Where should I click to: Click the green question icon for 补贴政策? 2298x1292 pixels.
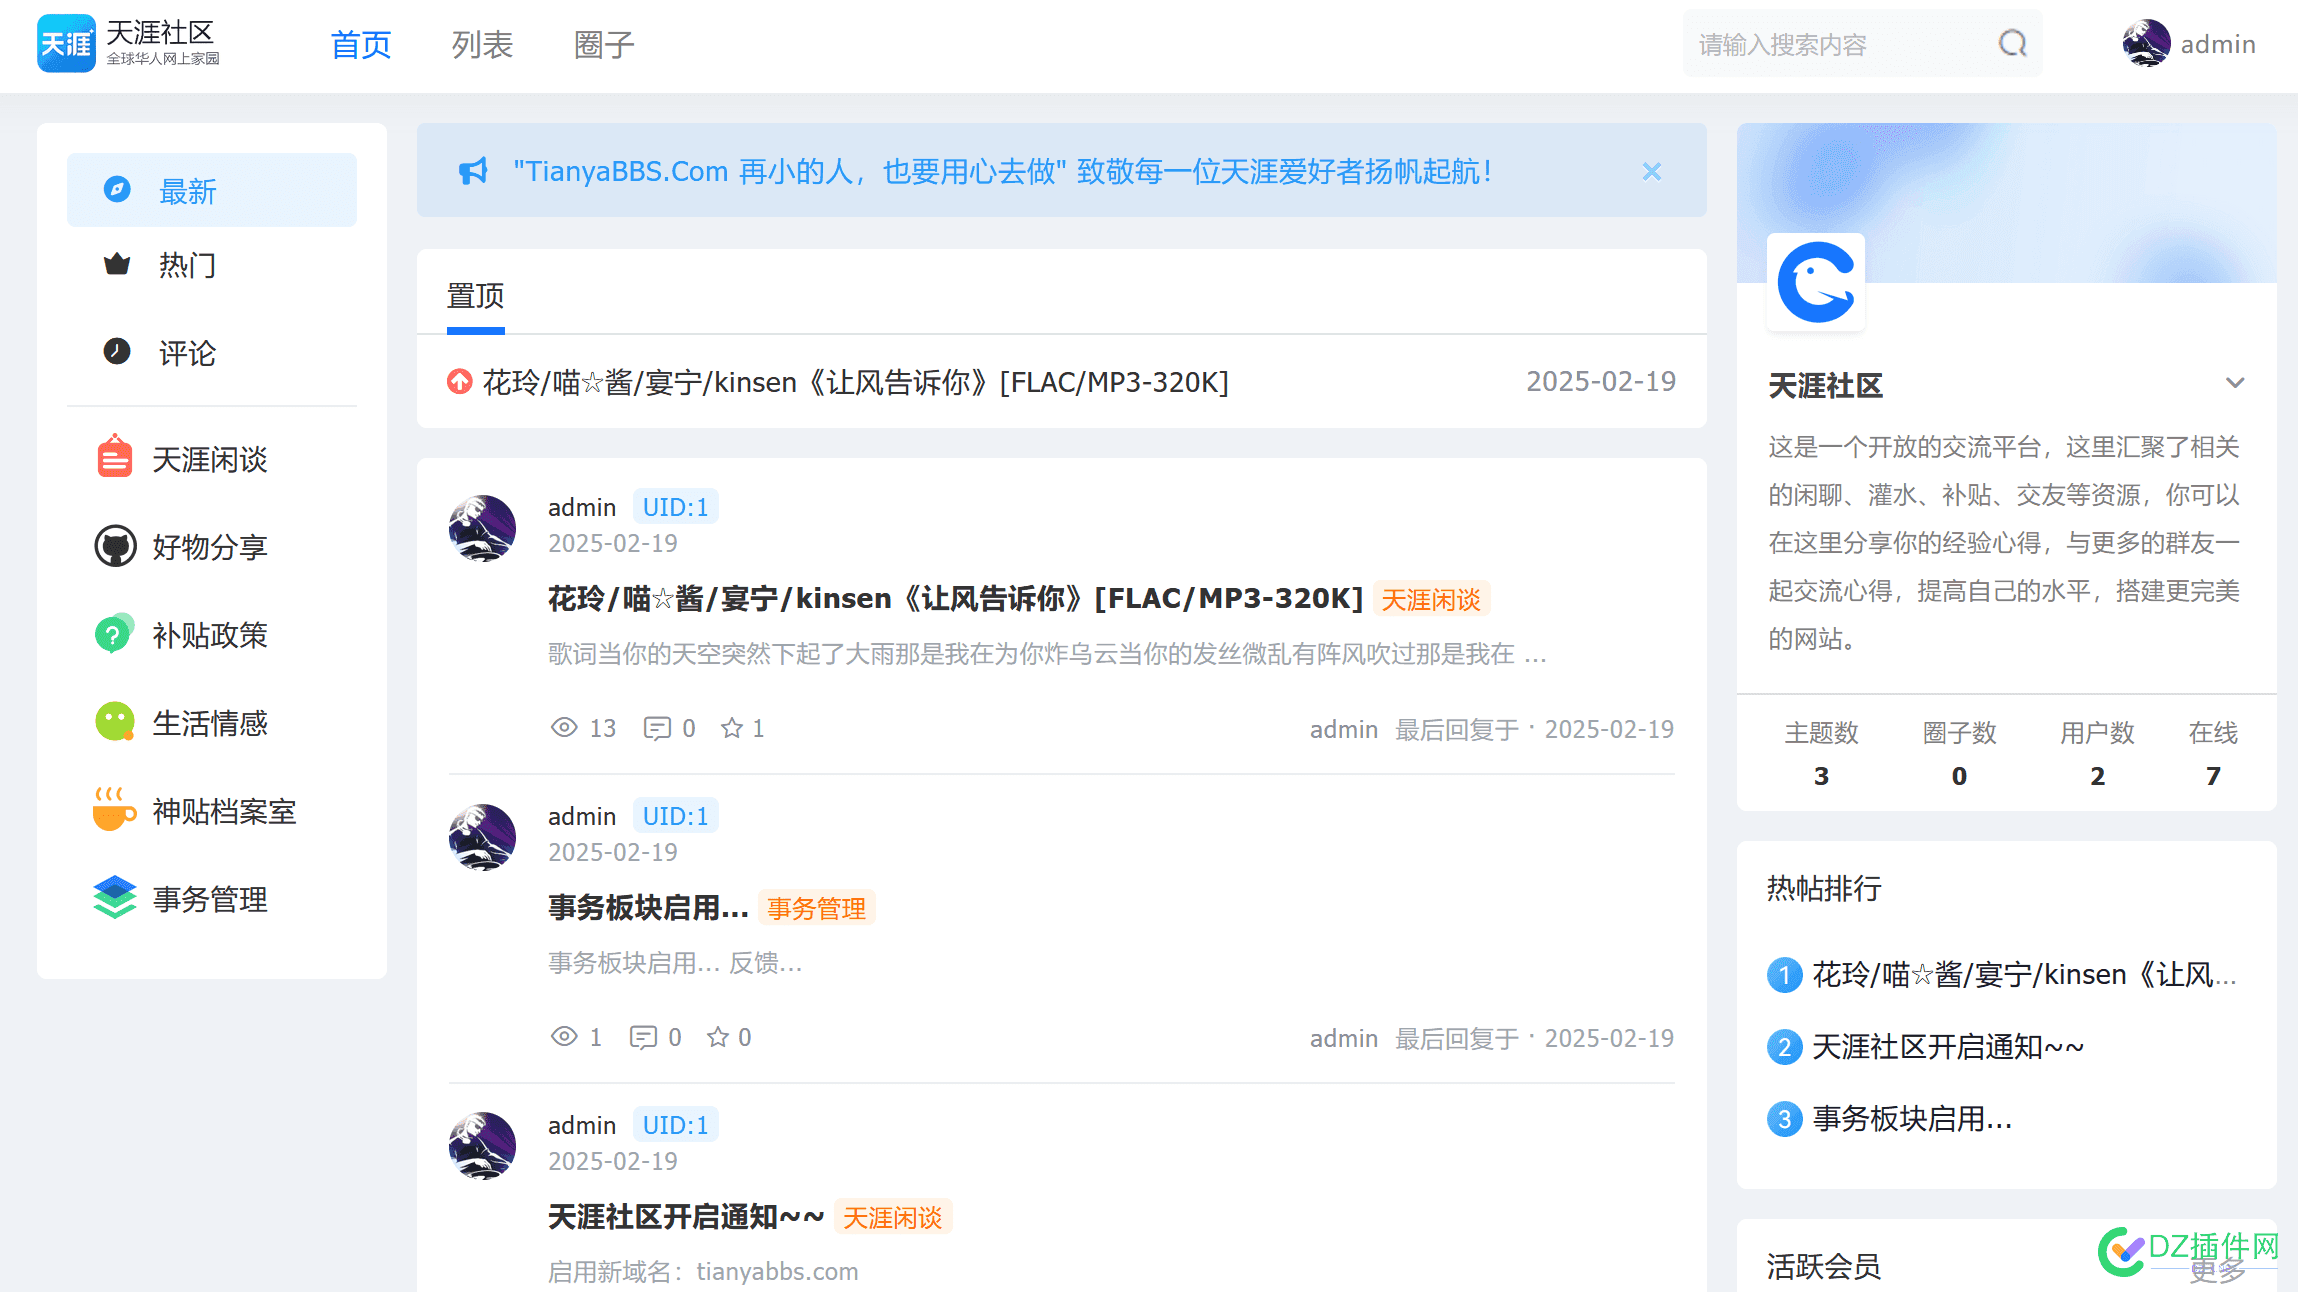(x=114, y=634)
